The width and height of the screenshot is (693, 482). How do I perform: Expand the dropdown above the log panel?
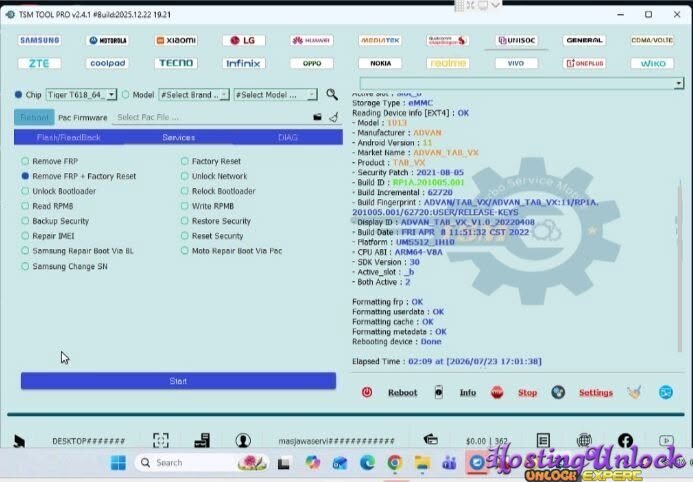pos(678,83)
